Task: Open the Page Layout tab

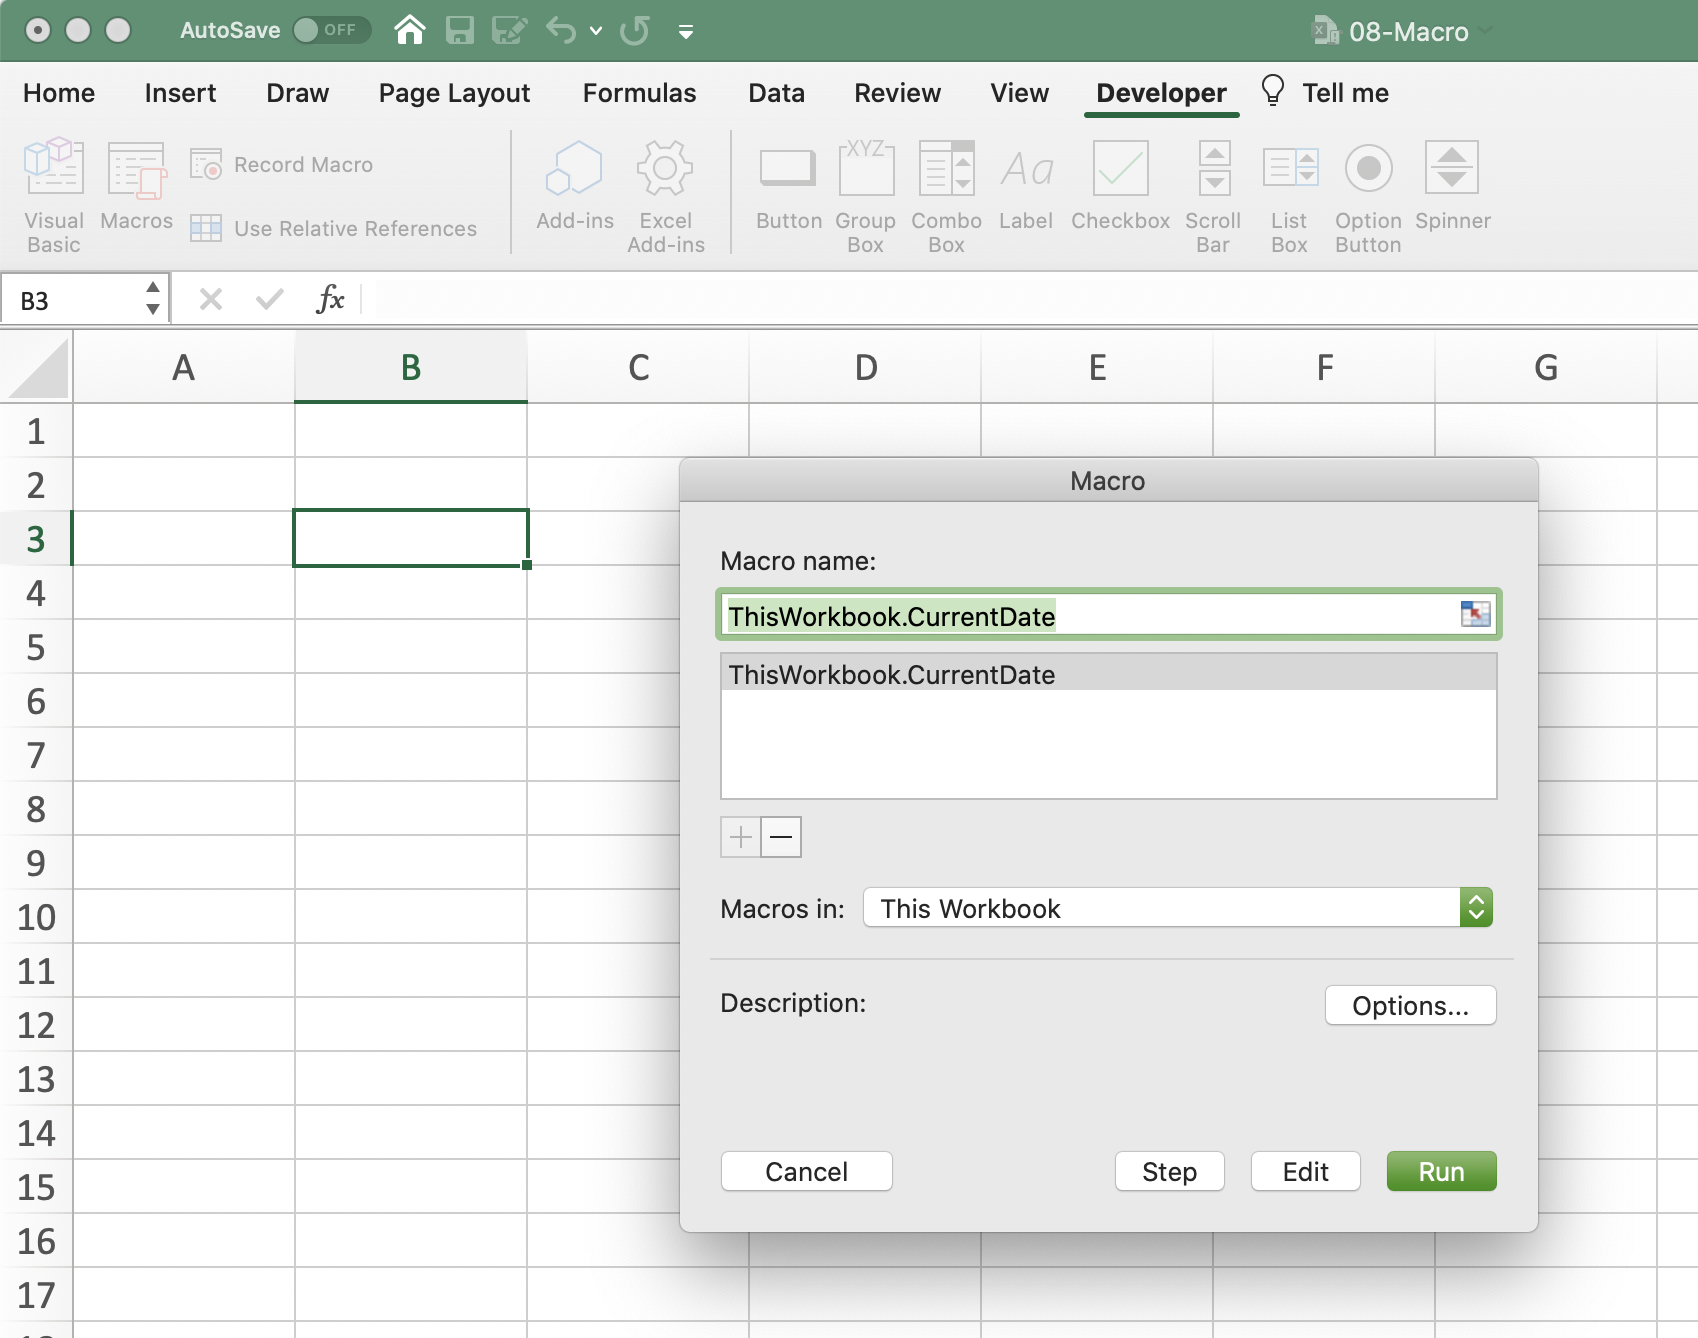Action: click(x=454, y=93)
